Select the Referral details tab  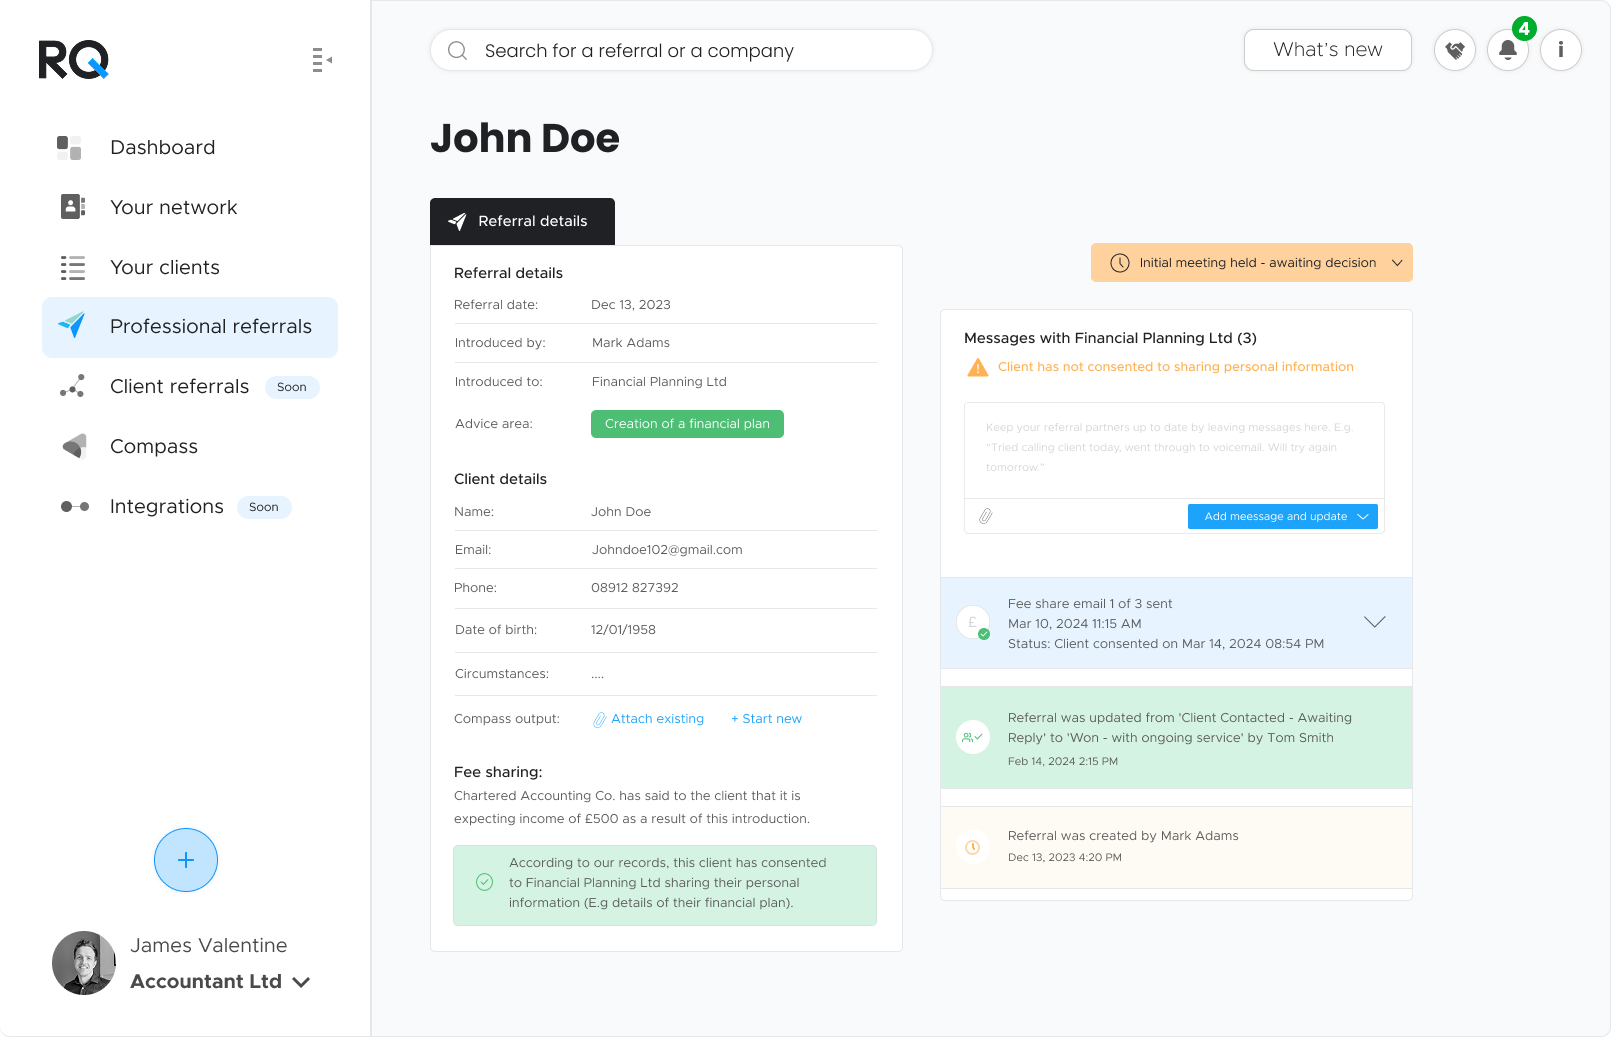point(522,221)
